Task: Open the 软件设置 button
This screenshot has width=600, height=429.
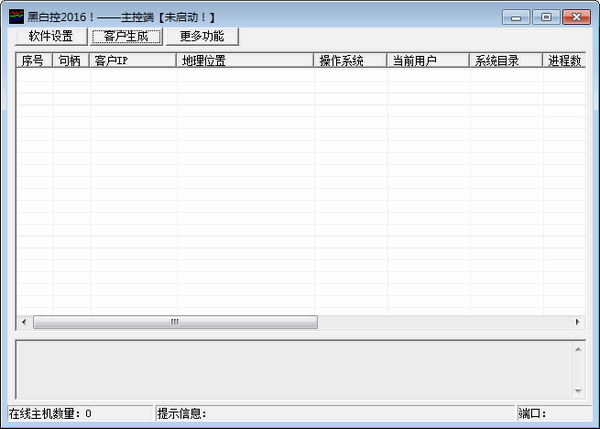Action: click(51, 36)
